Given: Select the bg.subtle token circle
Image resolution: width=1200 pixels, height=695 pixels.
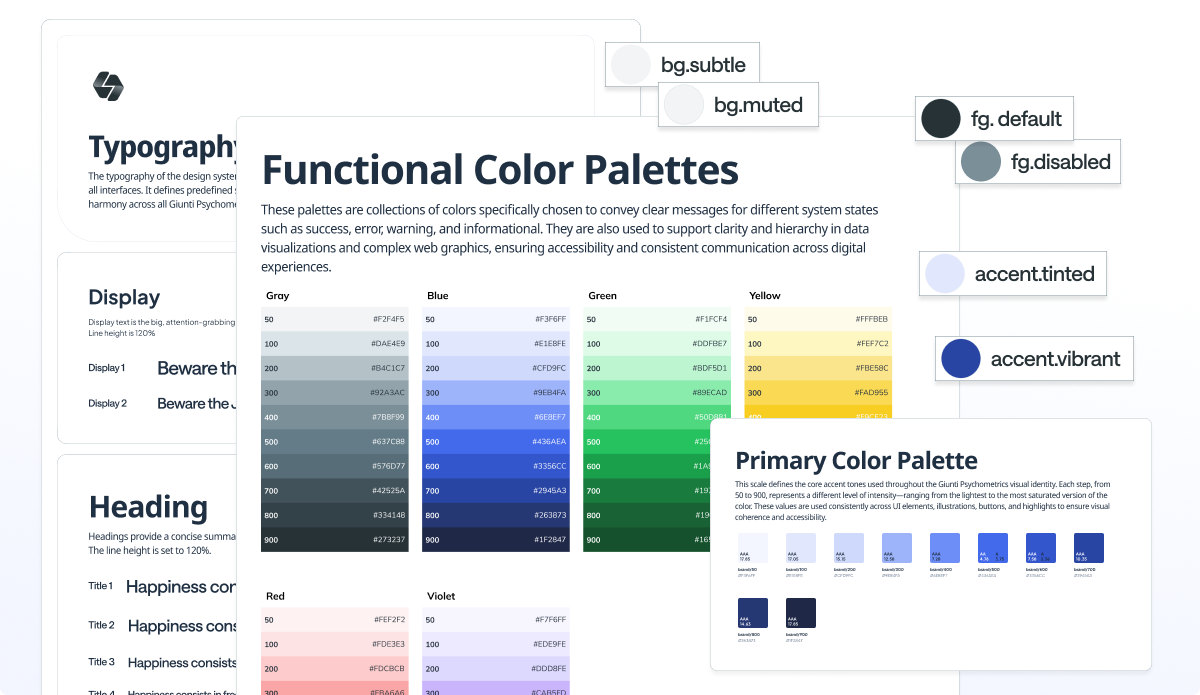Looking at the screenshot, I should tap(631, 64).
